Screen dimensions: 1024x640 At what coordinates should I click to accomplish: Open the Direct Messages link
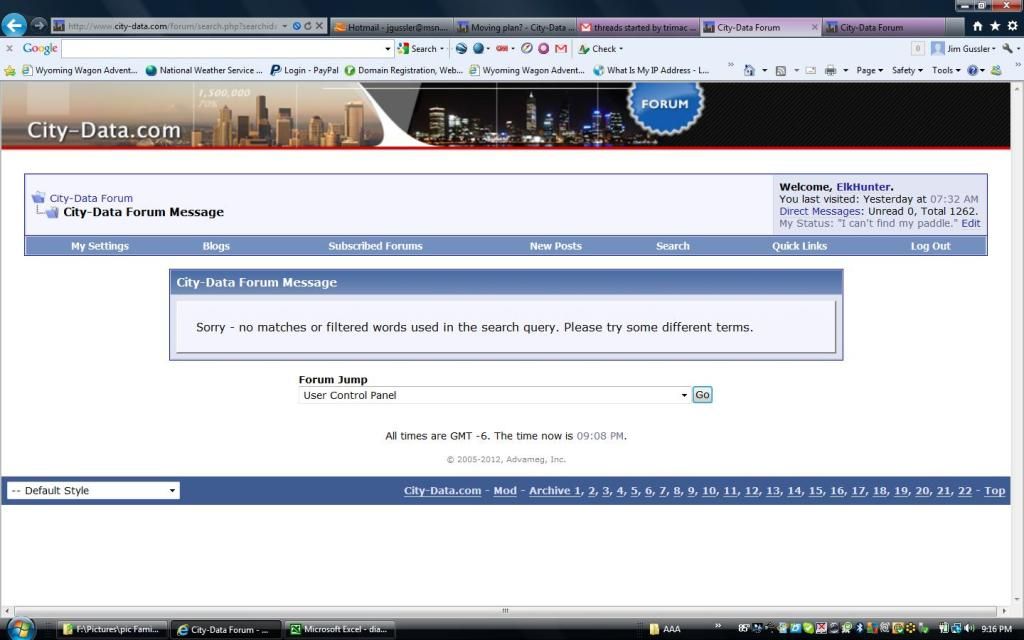point(819,211)
